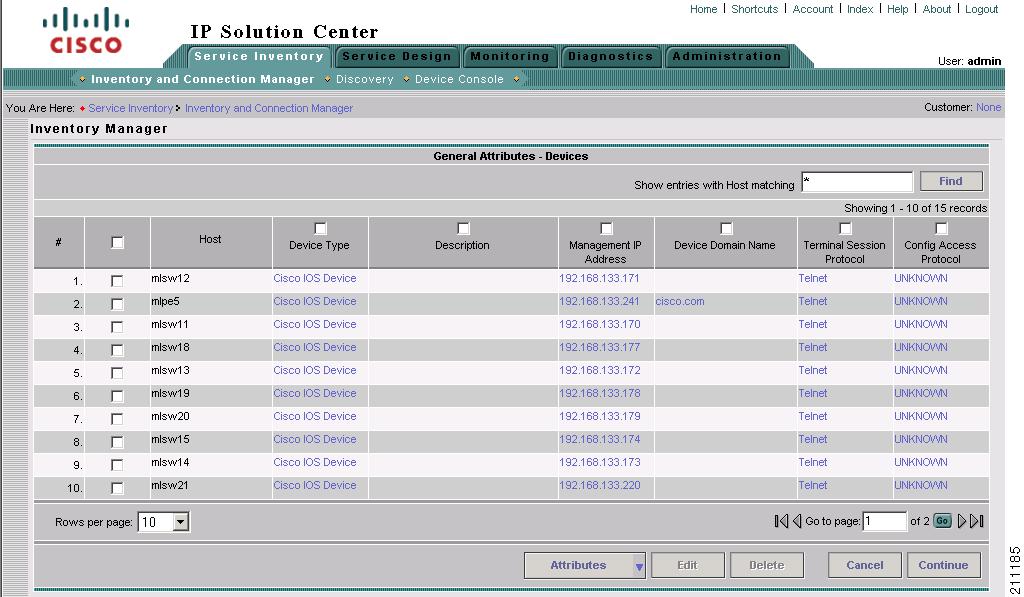The height and width of the screenshot is (597, 1024).
Task: Go to the first page of records
Action: [780, 521]
